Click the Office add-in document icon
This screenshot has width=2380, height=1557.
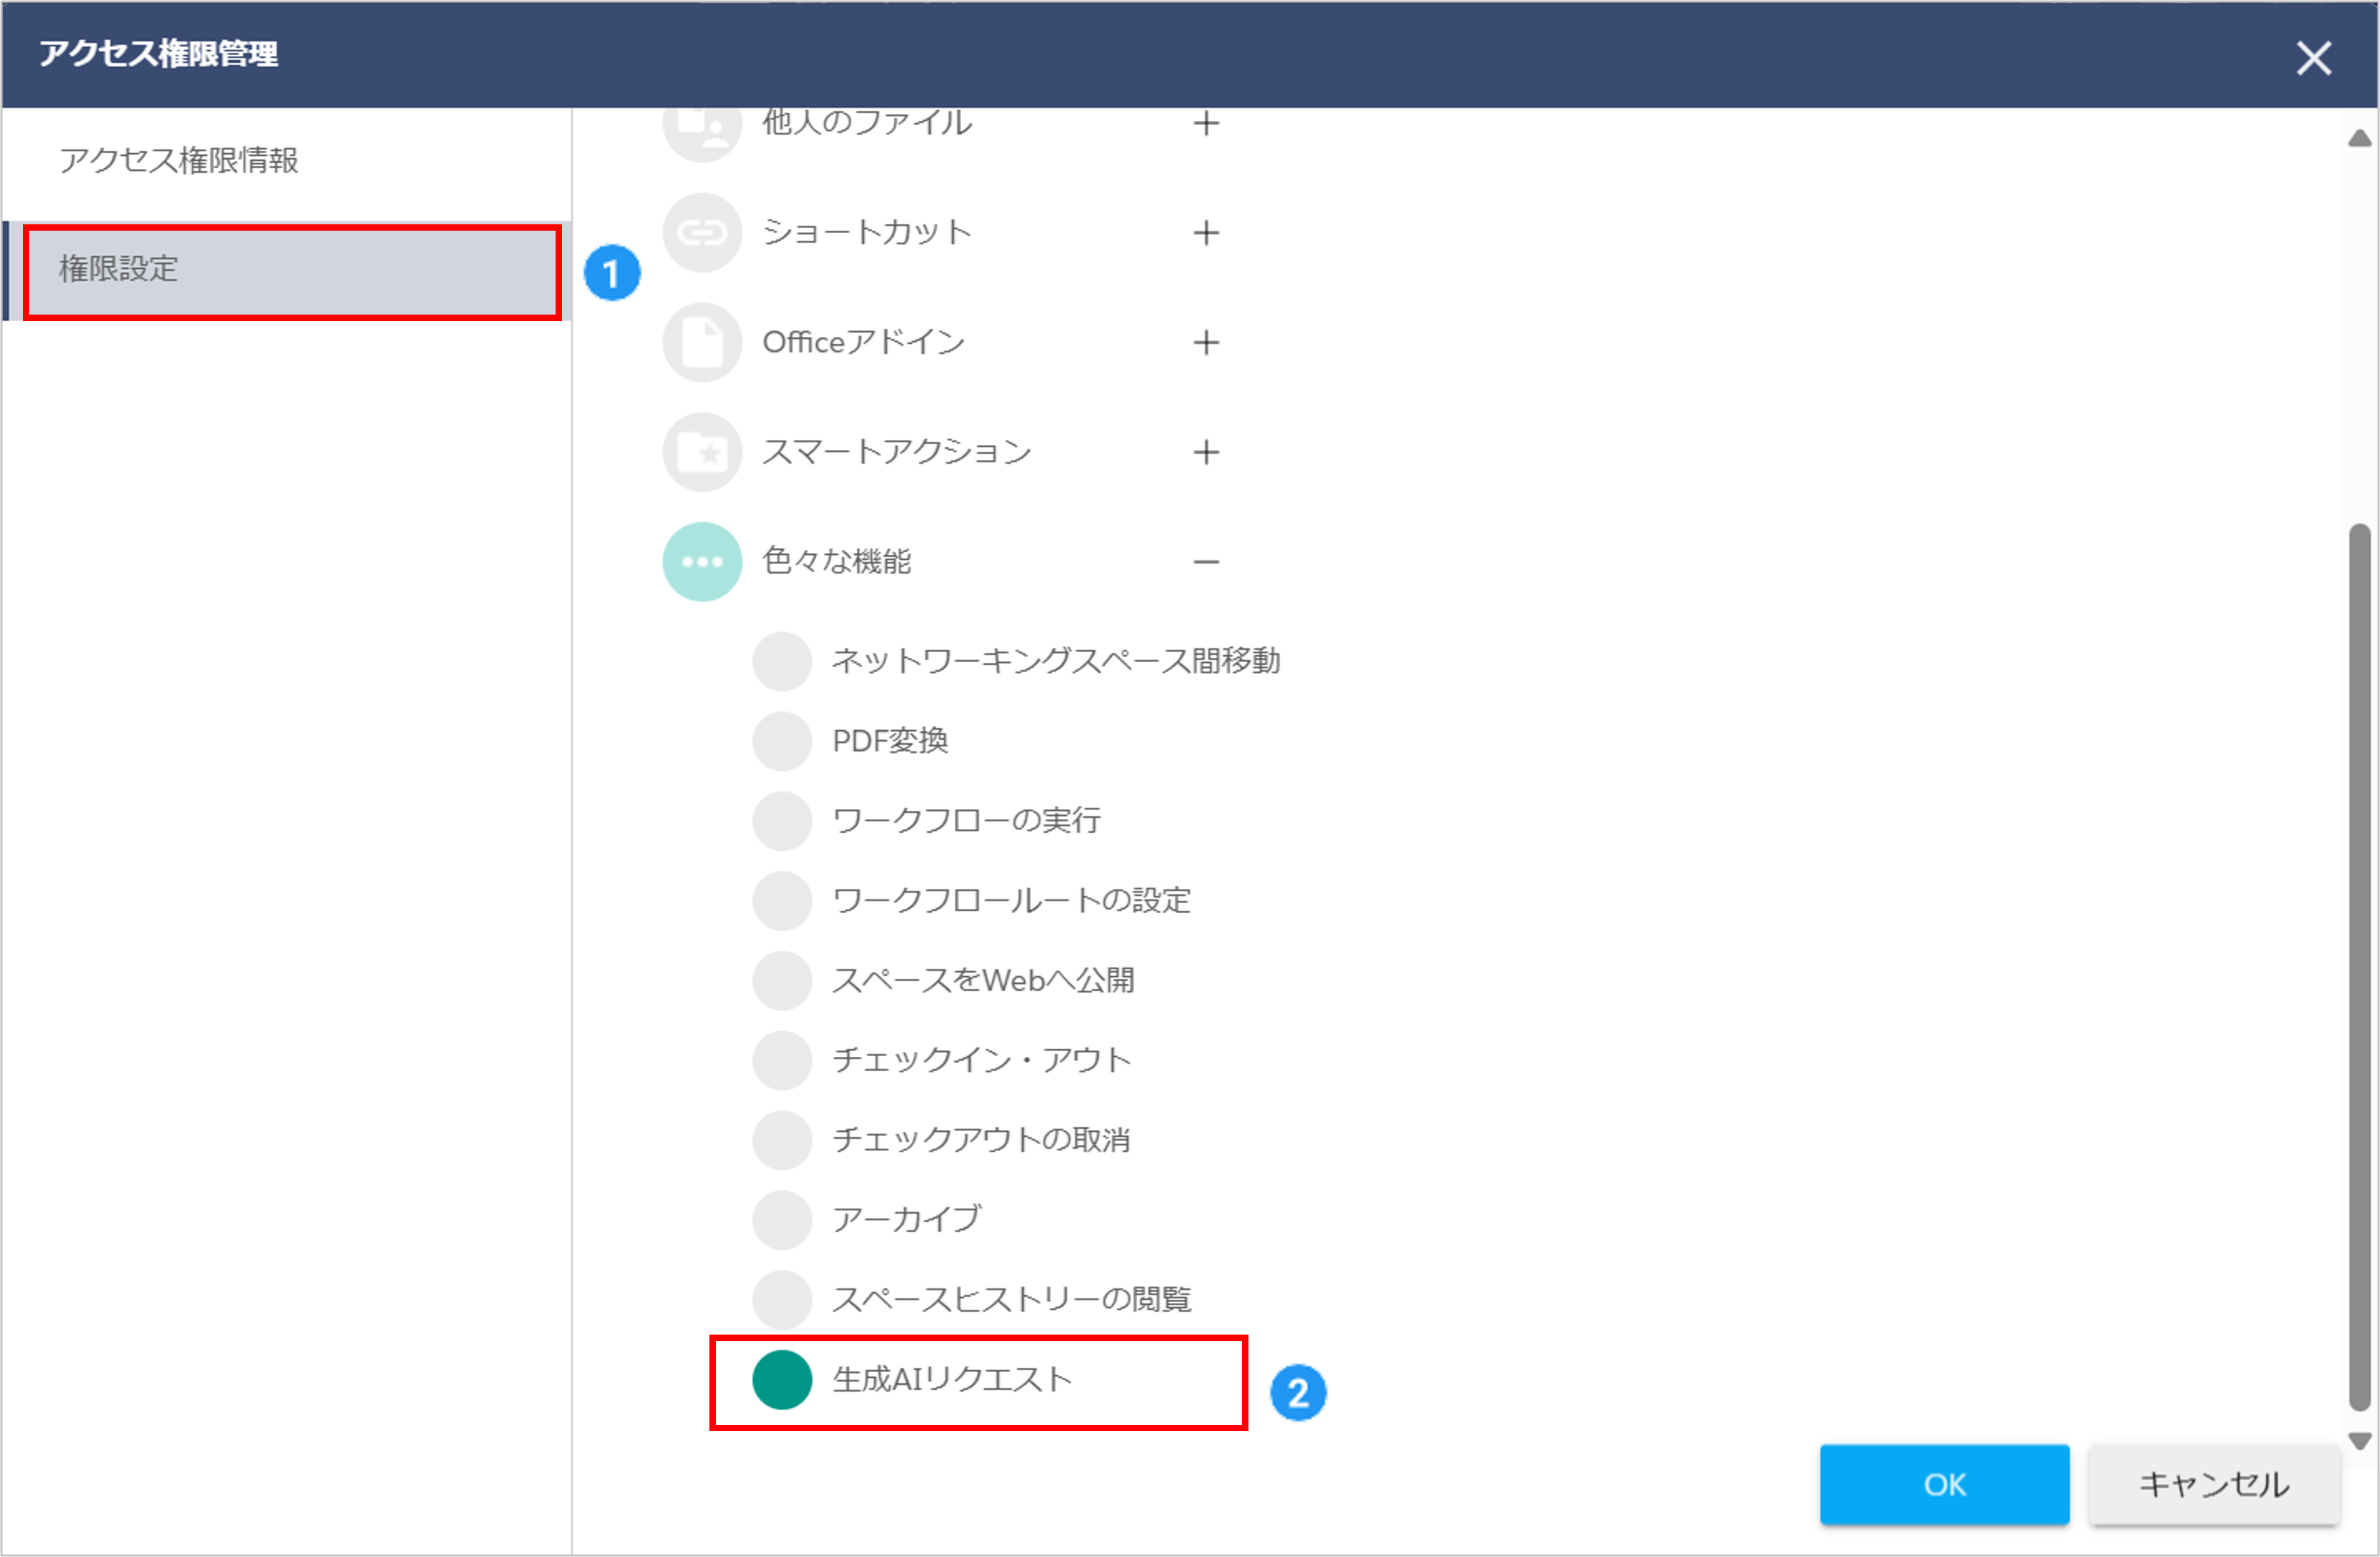pyautogui.click(x=702, y=343)
